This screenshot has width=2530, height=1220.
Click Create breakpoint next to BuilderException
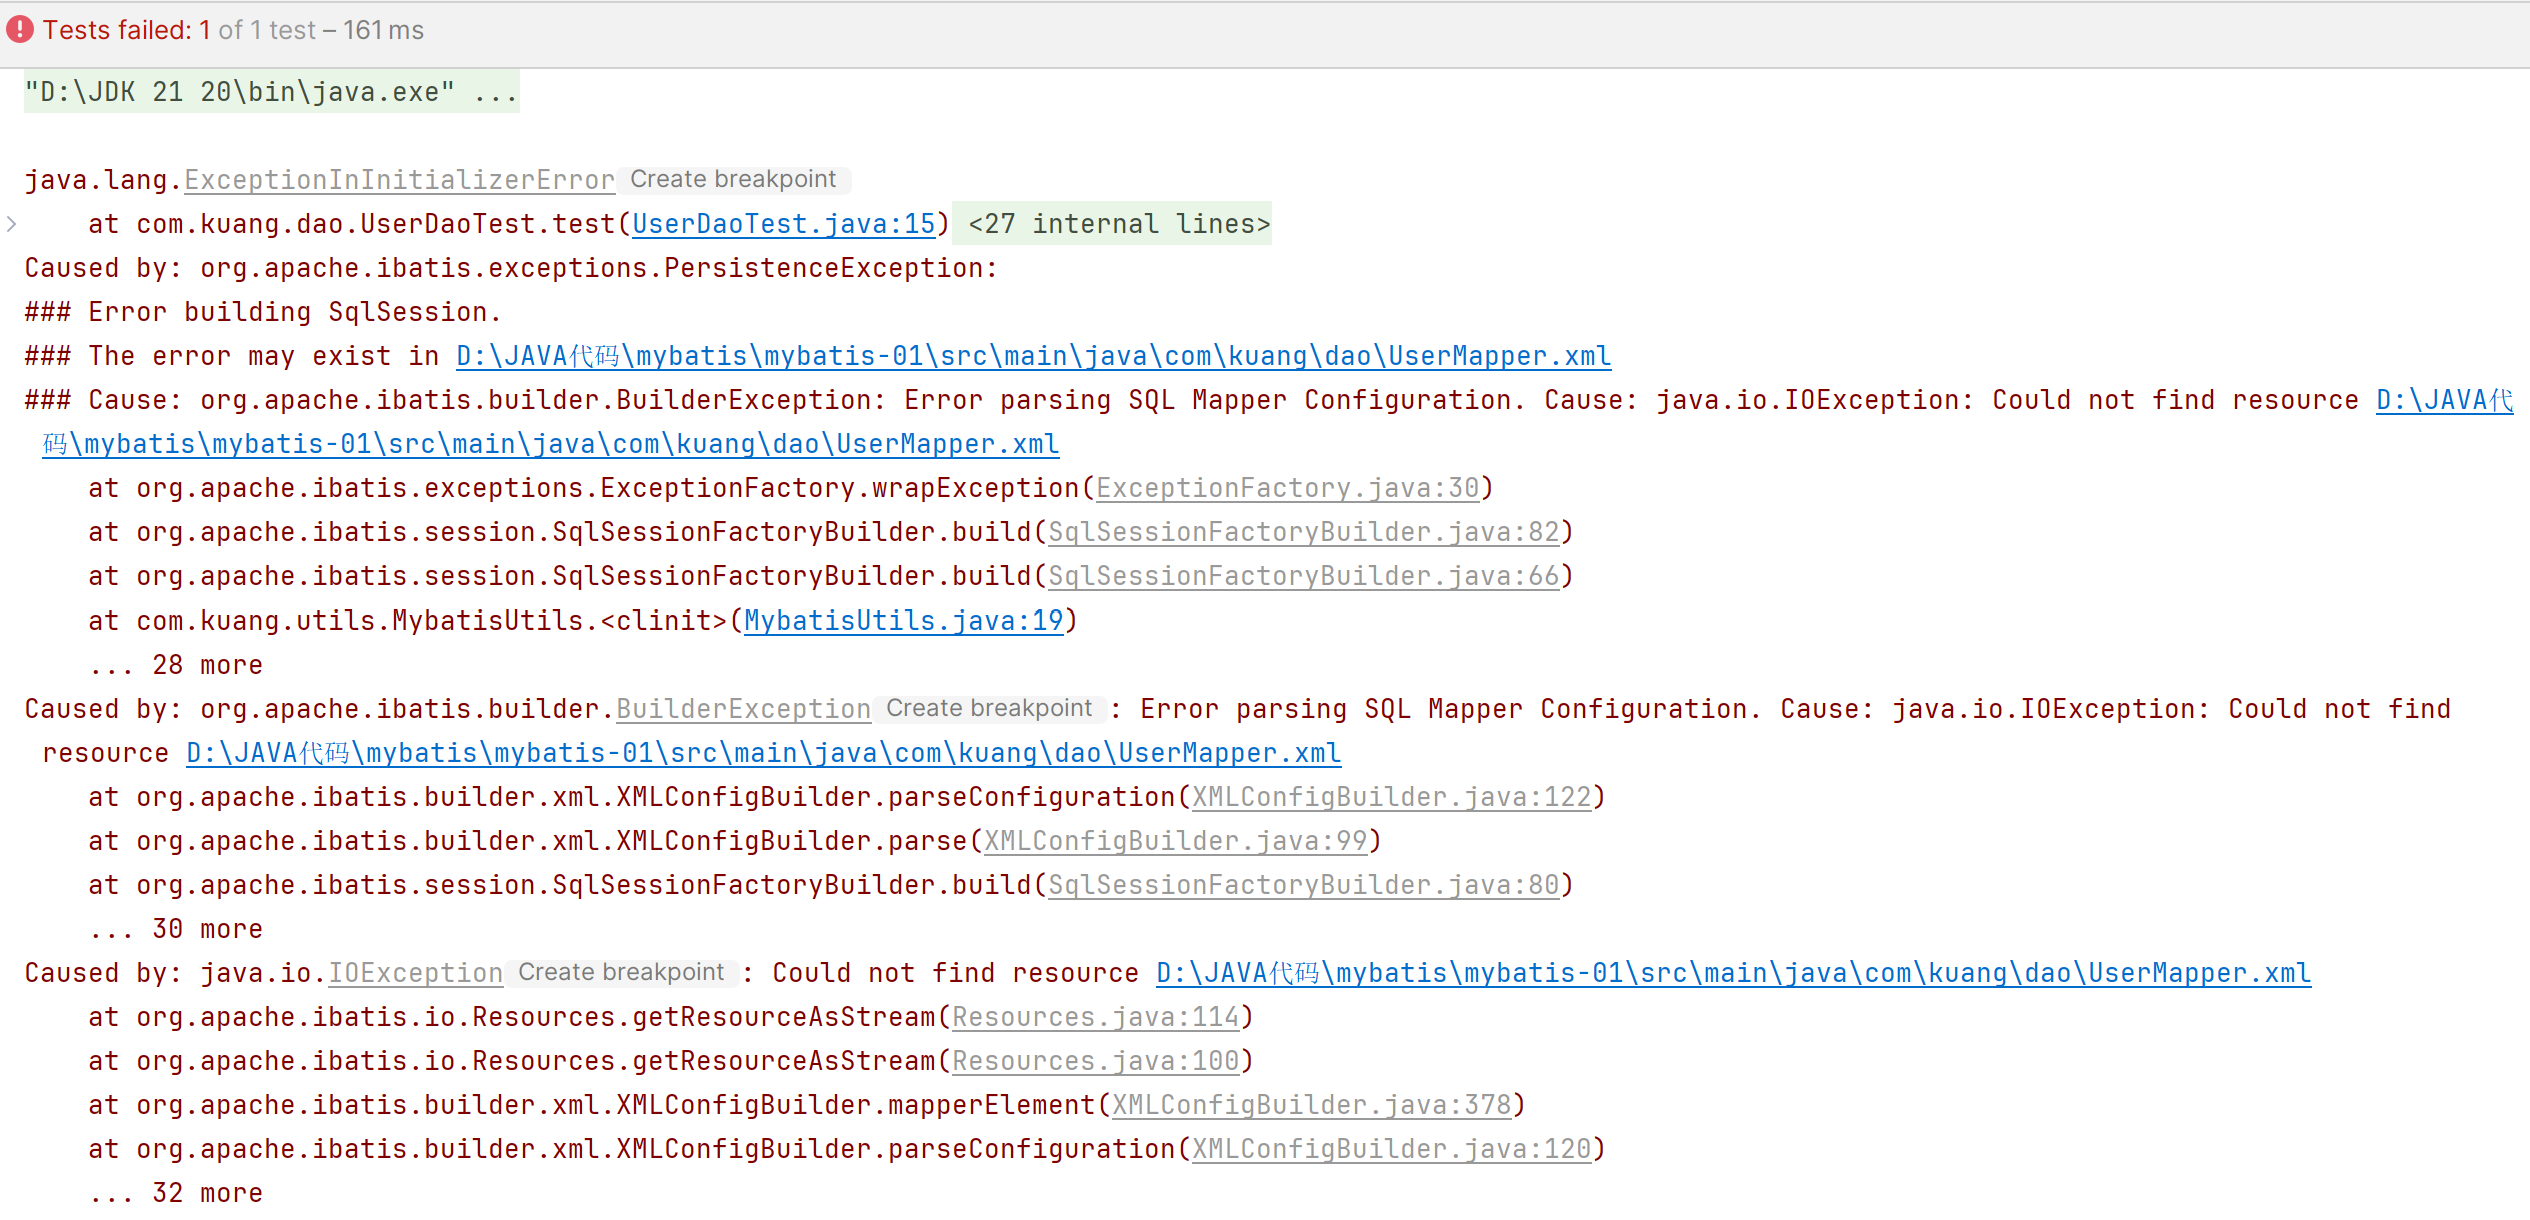click(989, 709)
